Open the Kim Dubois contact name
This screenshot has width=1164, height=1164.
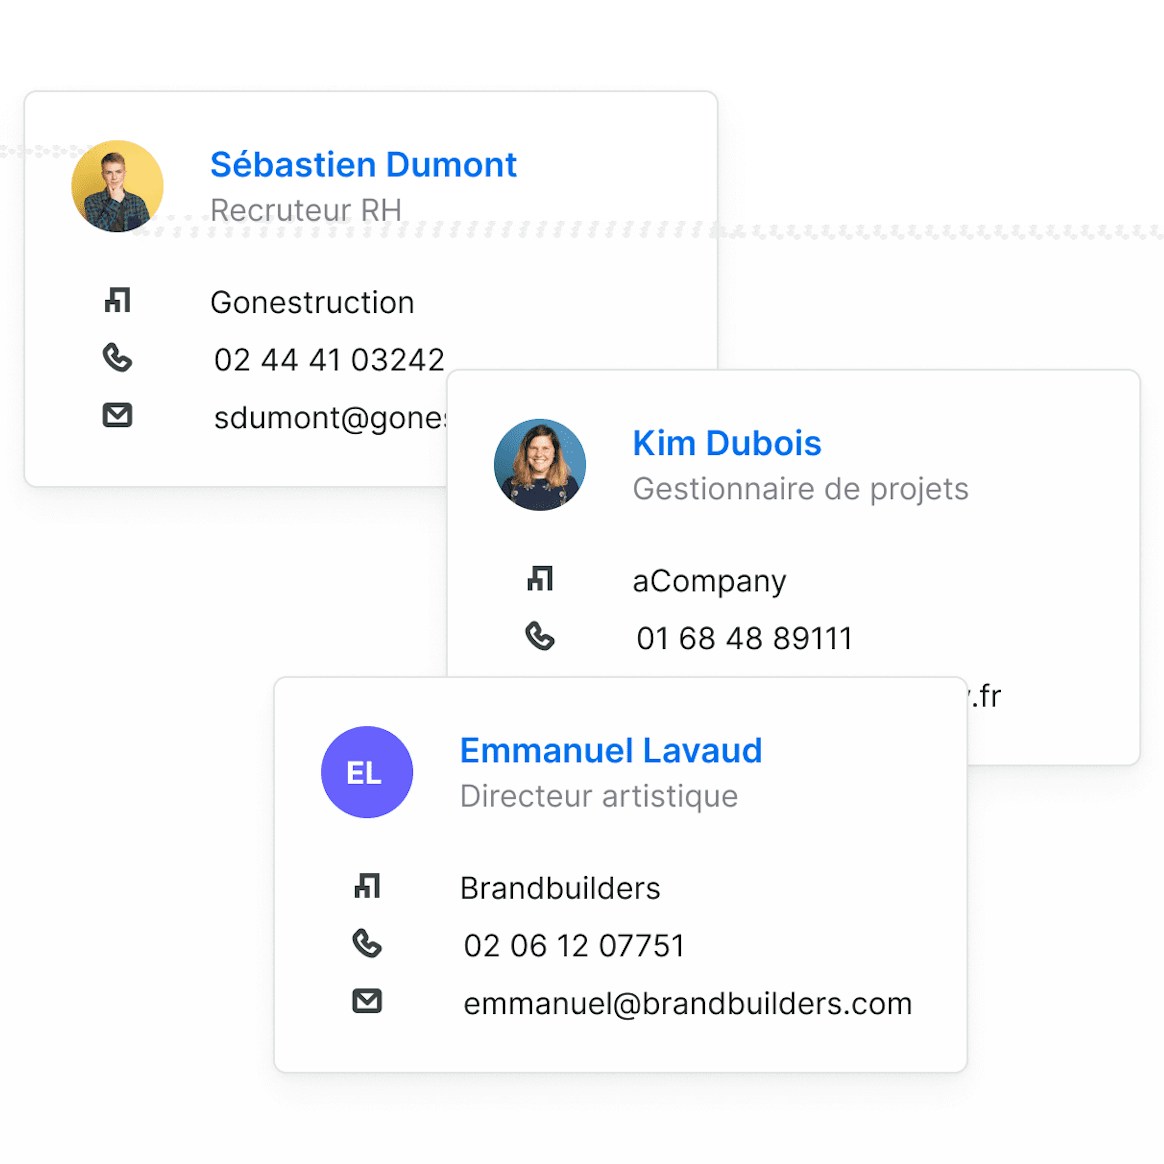pos(727,443)
